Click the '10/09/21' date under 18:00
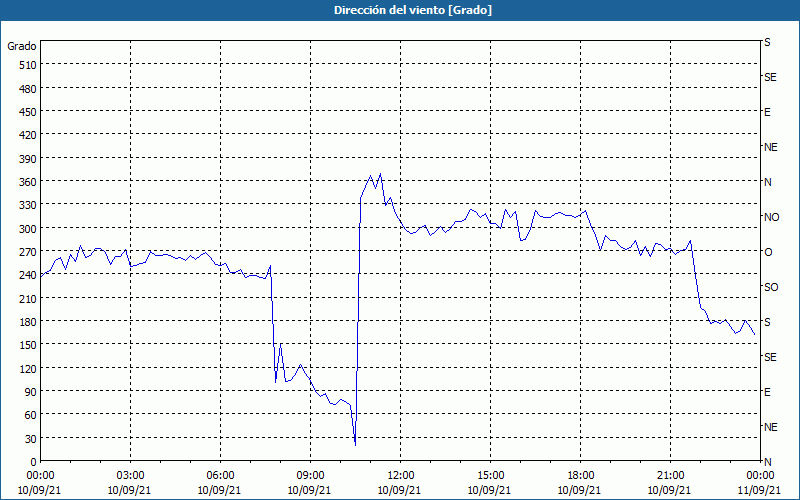The image size is (800, 500). (580, 490)
